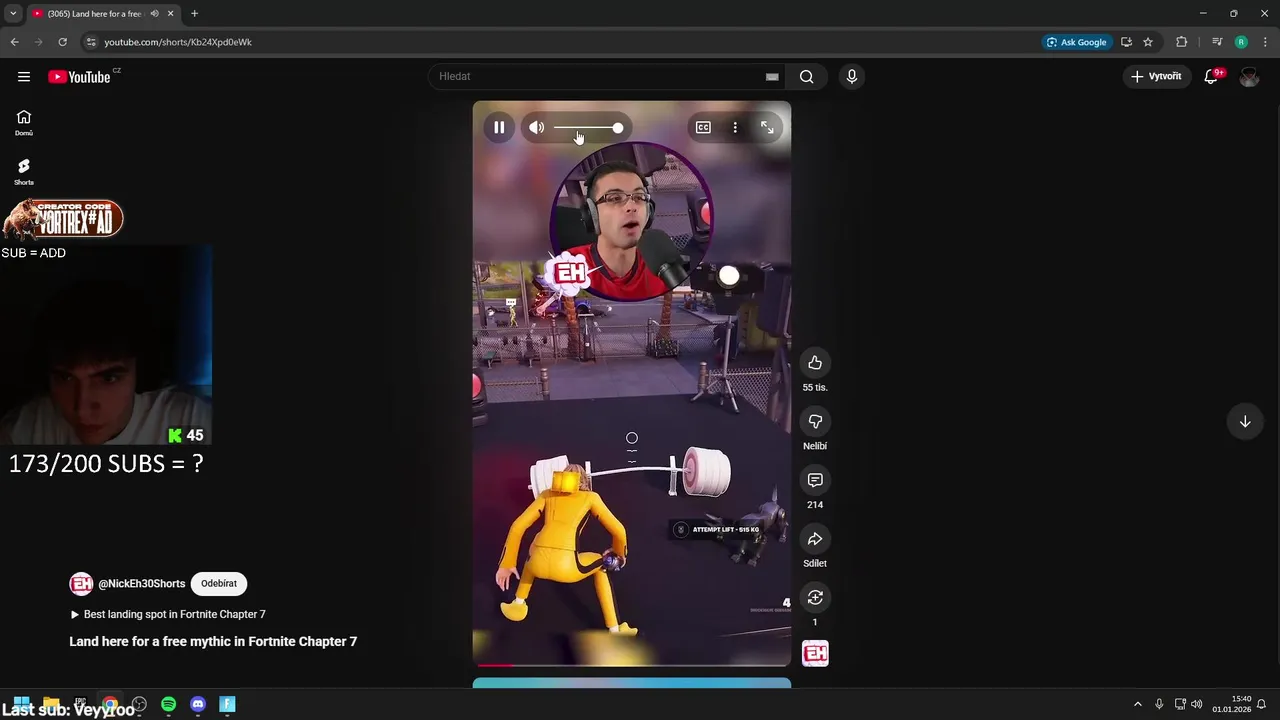This screenshot has height=720, width=1280.
Task: Install app icon in address bar
Action: pos(1126,42)
